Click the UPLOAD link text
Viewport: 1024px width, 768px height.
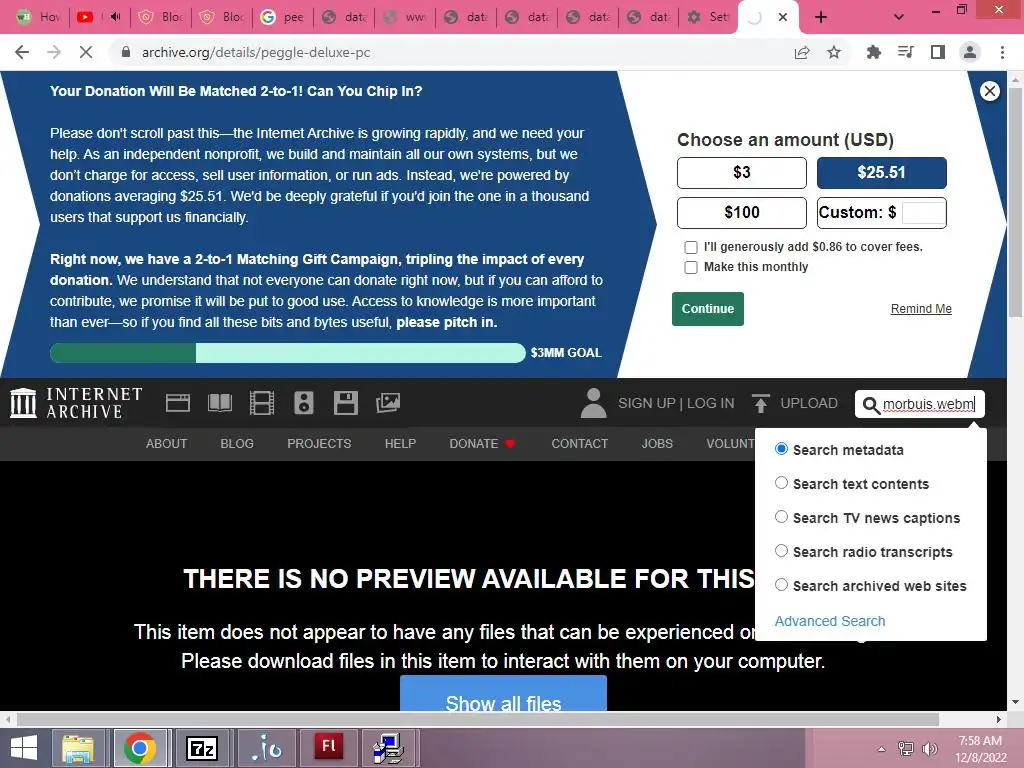click(809, 404)
